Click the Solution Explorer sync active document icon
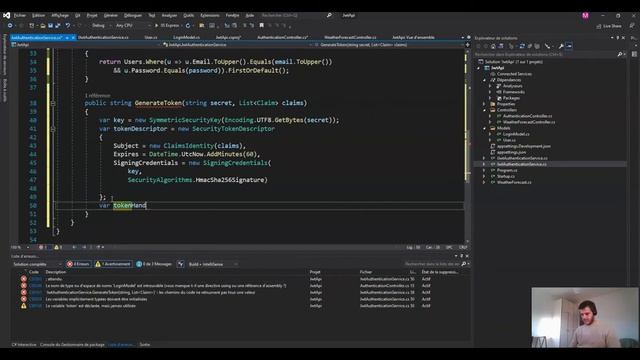 tap(522, 46)
